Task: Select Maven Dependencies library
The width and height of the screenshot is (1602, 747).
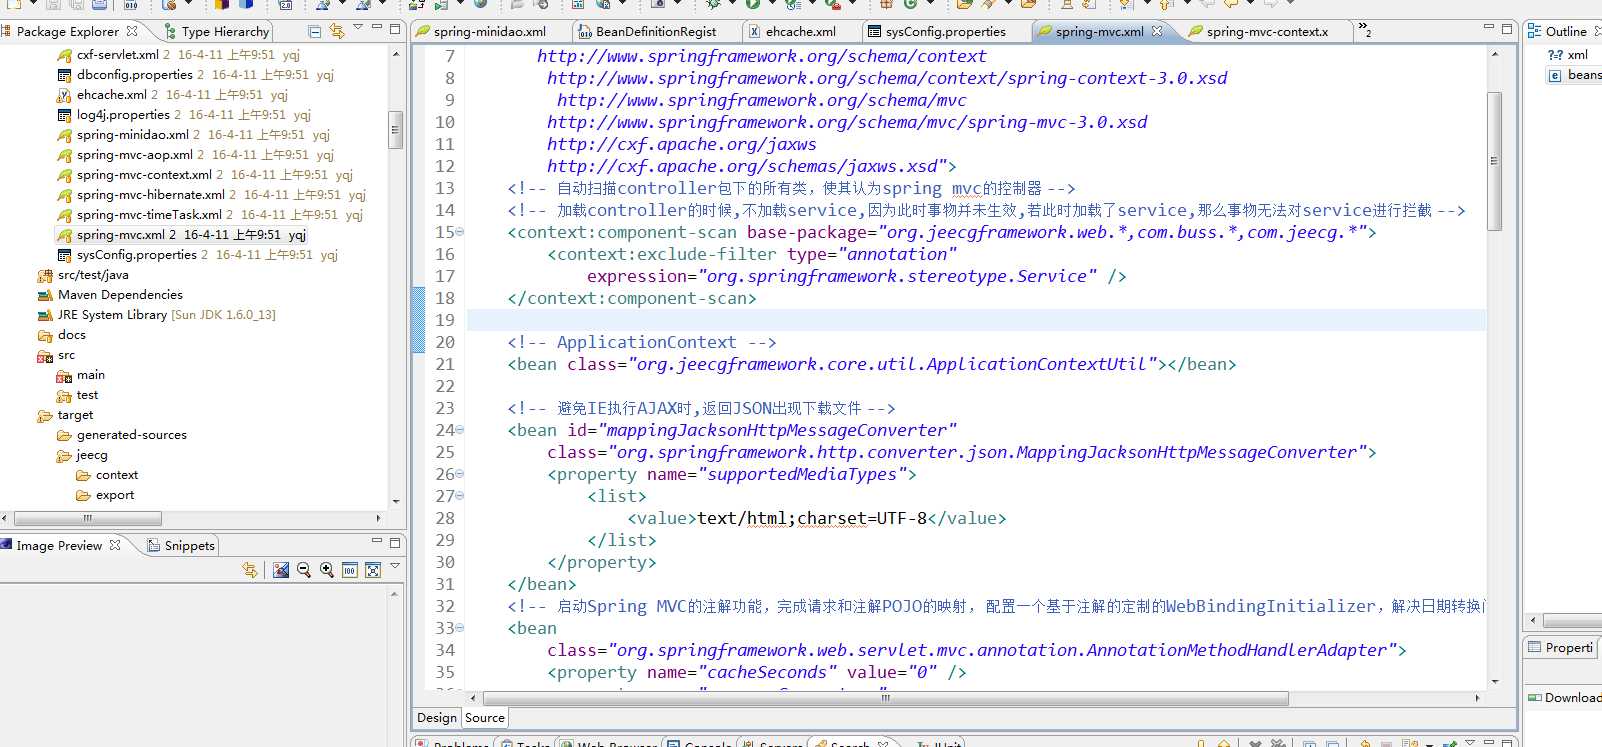Action: 120,295
